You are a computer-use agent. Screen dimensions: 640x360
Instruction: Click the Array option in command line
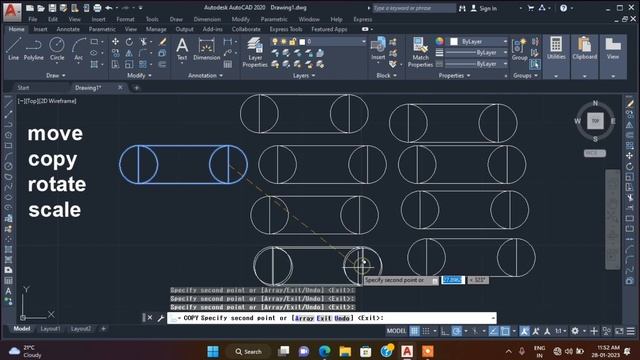pos(304,318)
